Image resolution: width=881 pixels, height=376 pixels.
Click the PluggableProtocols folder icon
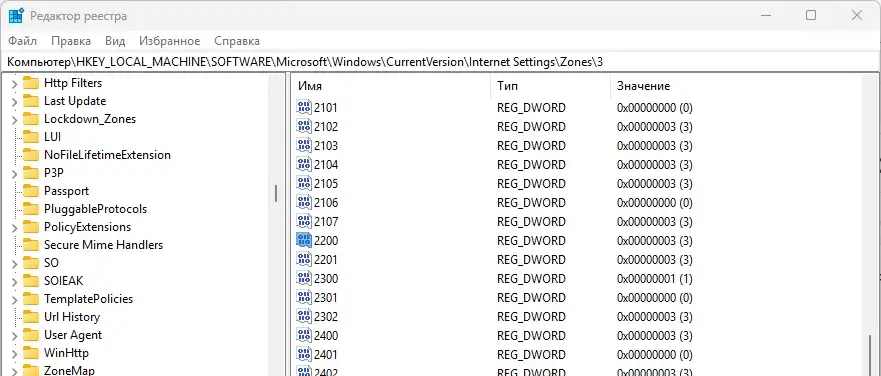(30, 209)
